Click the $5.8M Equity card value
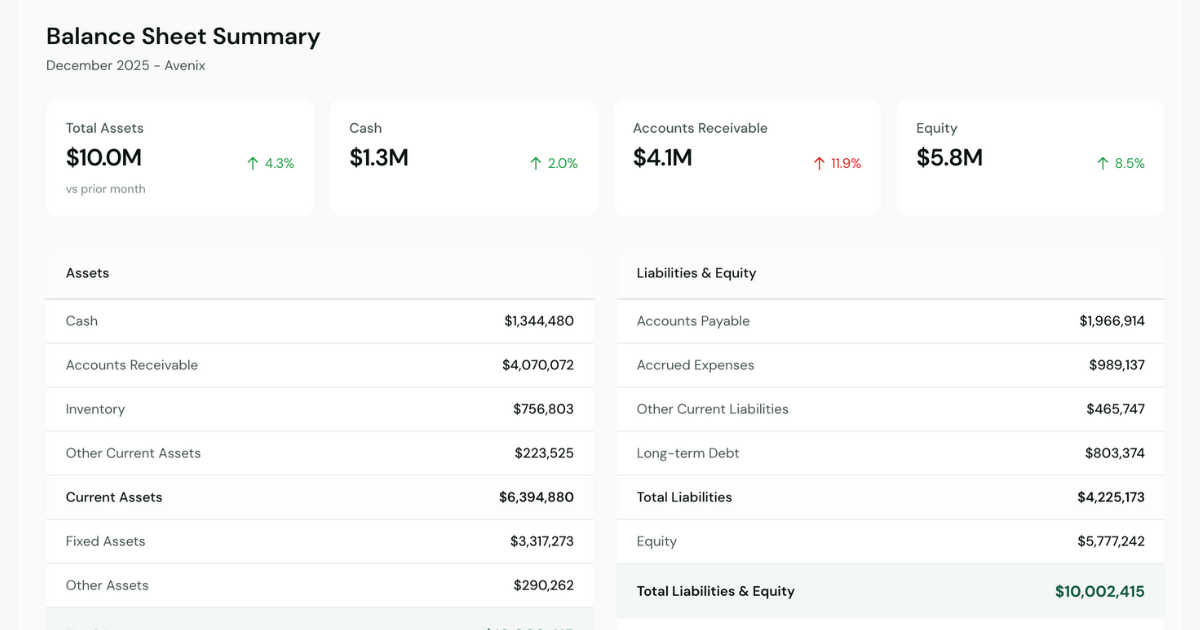Viewport: 1200px width, 630px height. 949,158
